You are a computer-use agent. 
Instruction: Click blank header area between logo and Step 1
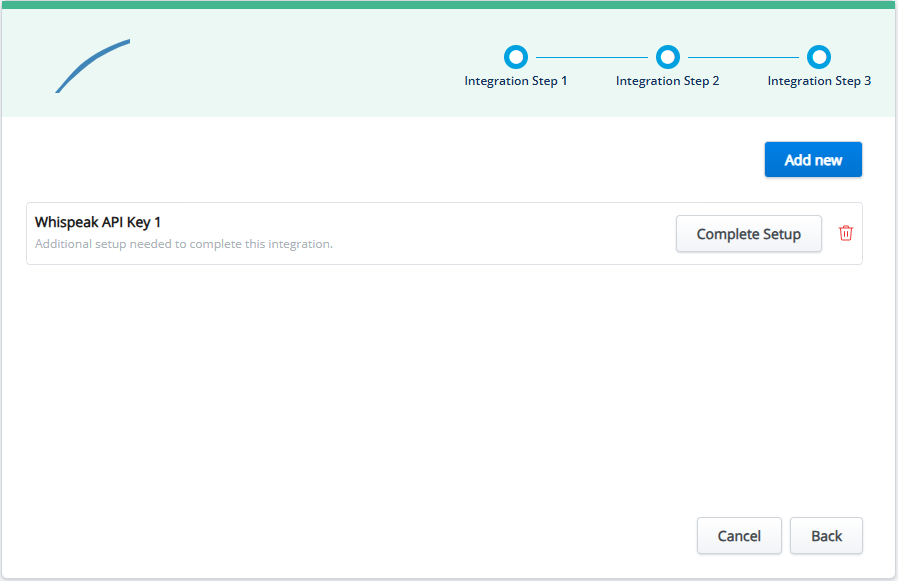pyautogui.click(x=300, y=65)
